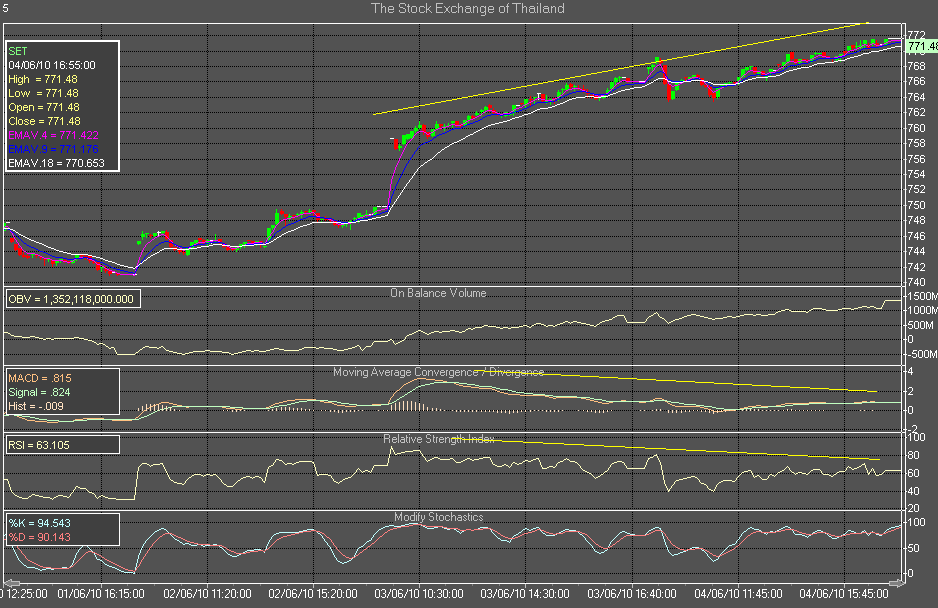Click the chart title The Stock Exchange of Thailand
Viewport: 938px width, 608px height.
click(x=468, y=8)
